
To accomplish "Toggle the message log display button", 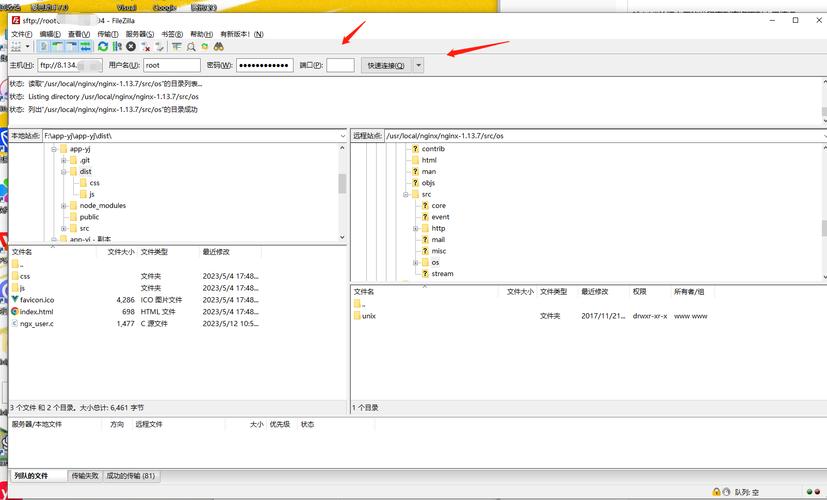I will coord(44,46).
